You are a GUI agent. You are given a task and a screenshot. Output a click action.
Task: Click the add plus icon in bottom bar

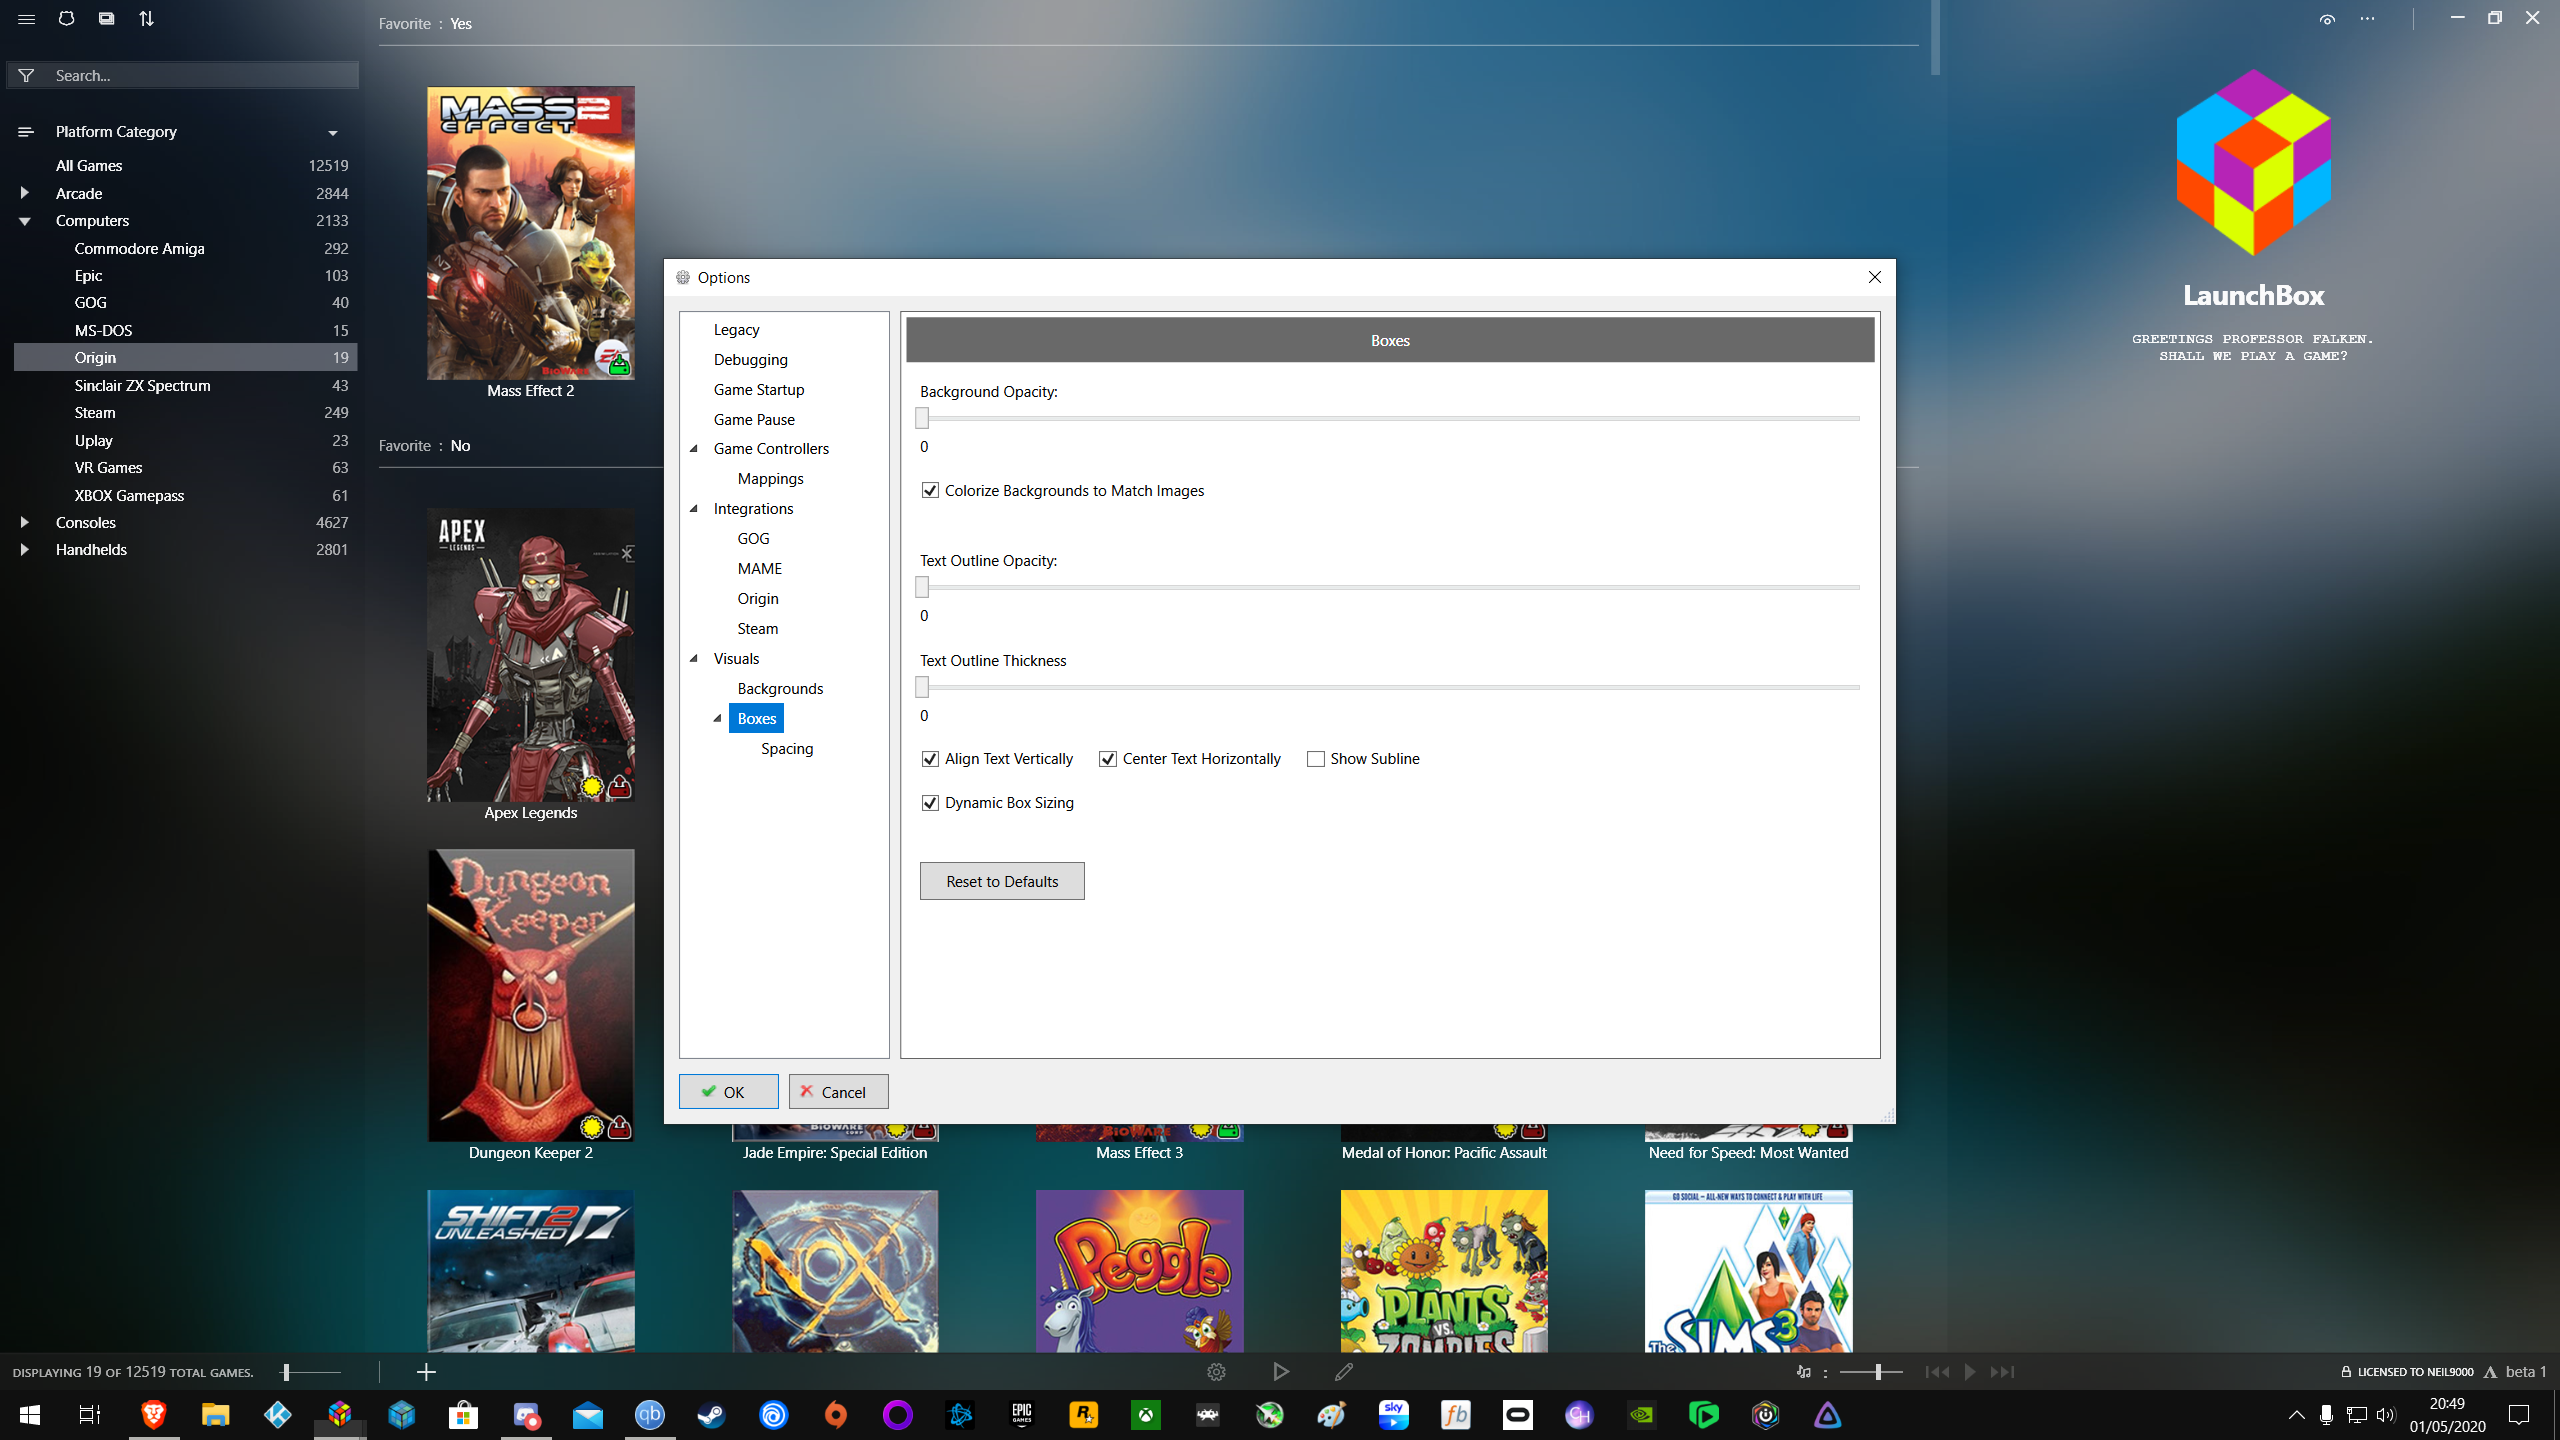tap(426, 1372)
